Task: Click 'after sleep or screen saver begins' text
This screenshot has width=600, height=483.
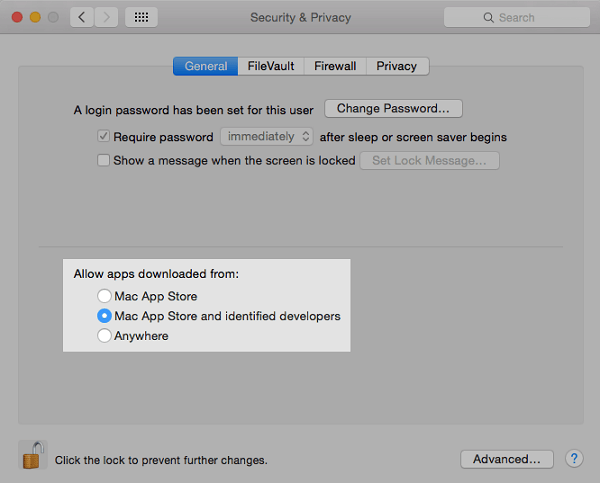Action: pos(413,137)
